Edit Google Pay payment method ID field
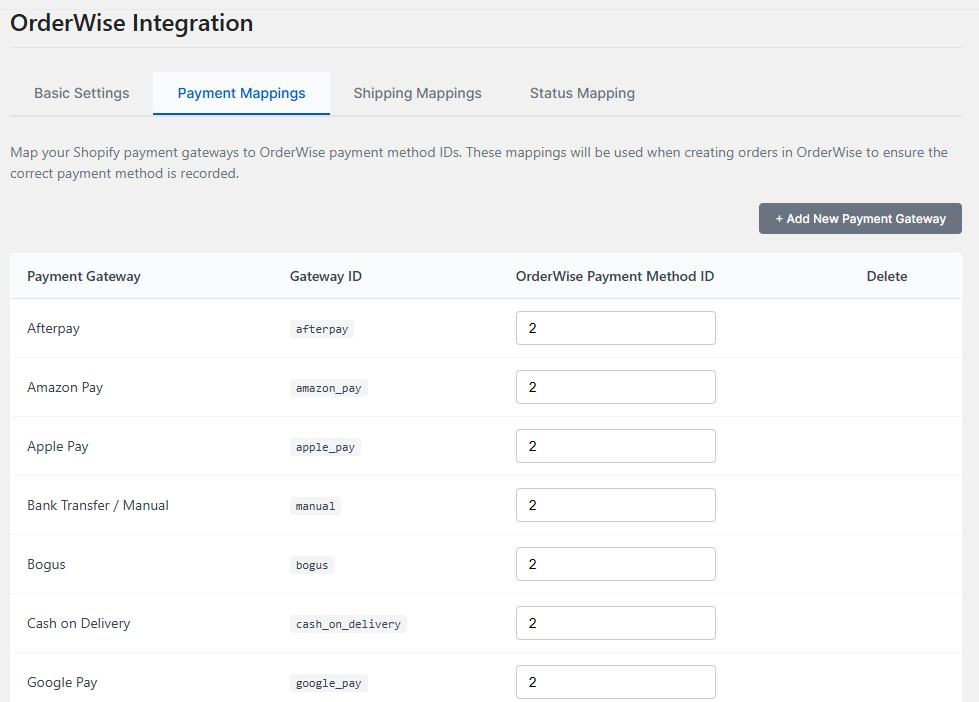Viewport: 979px width, 702px height. [x=616, y=682]
